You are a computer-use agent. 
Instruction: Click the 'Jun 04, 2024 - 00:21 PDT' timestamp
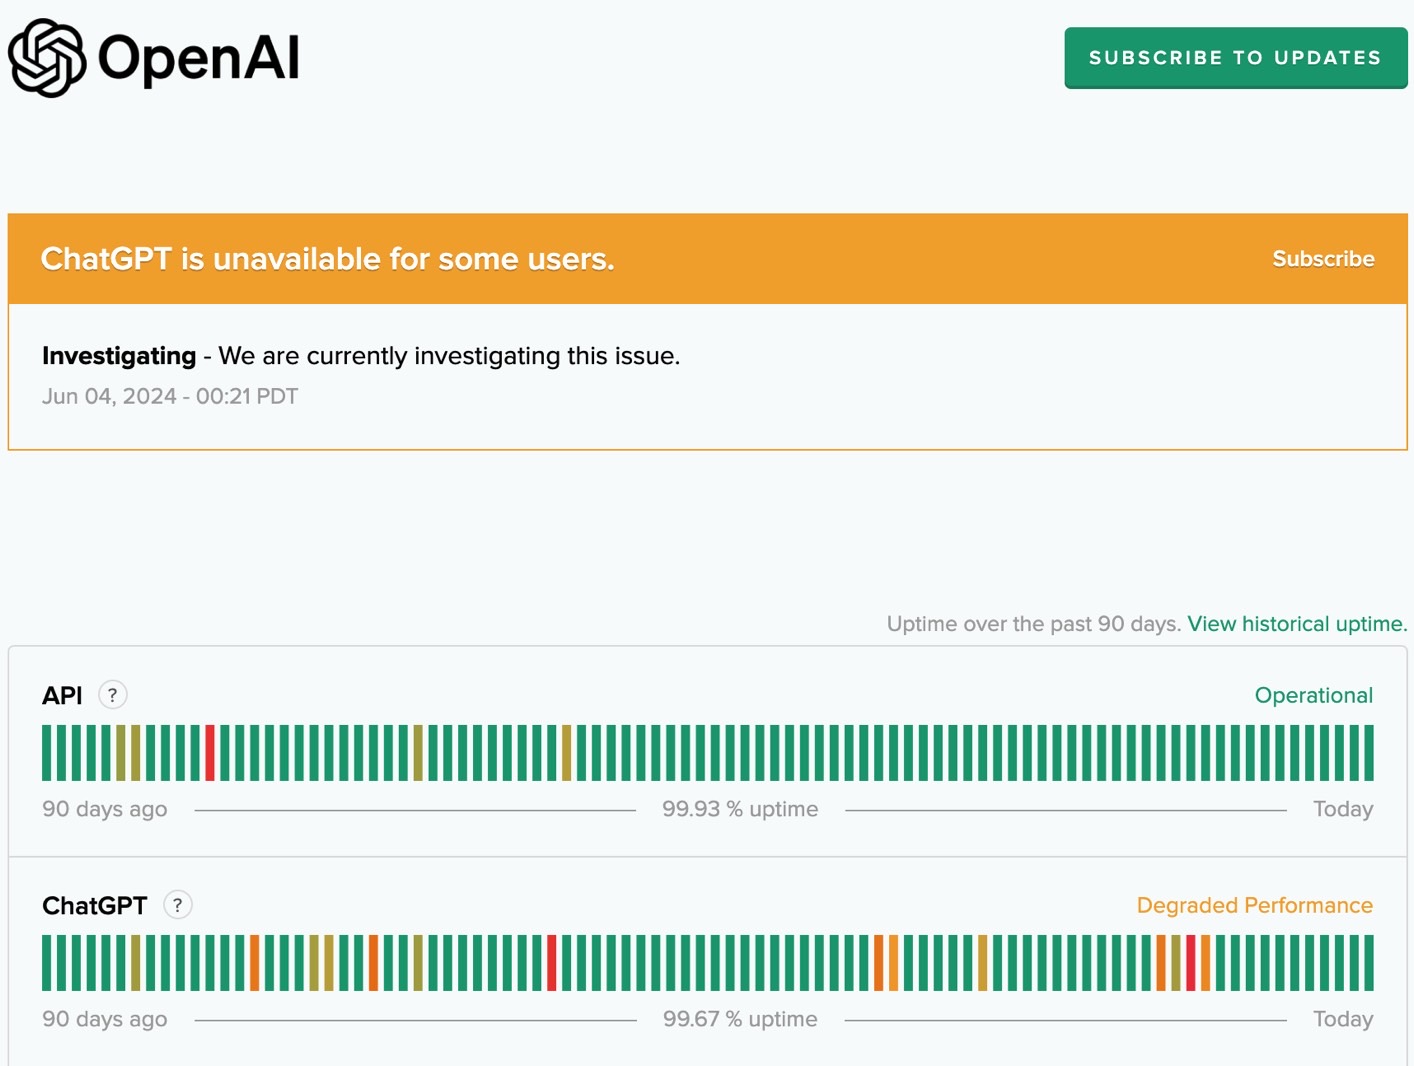click(x=170, y=396)
